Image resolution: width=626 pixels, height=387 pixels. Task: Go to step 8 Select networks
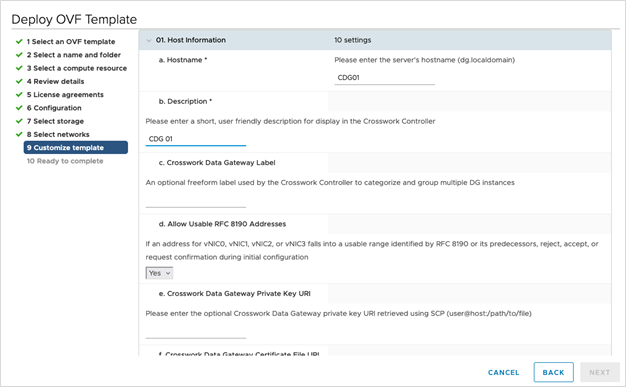point(58,134)
